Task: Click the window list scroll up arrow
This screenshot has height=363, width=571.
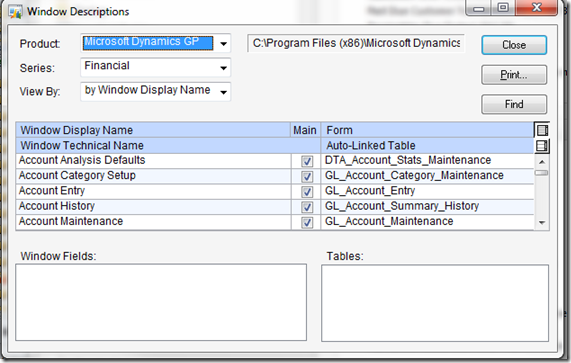Action: click(542, 162)
